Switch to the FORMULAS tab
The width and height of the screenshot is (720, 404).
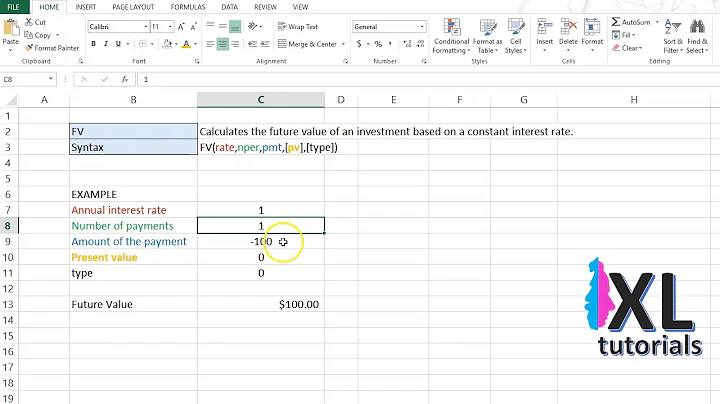pos(188,7)
